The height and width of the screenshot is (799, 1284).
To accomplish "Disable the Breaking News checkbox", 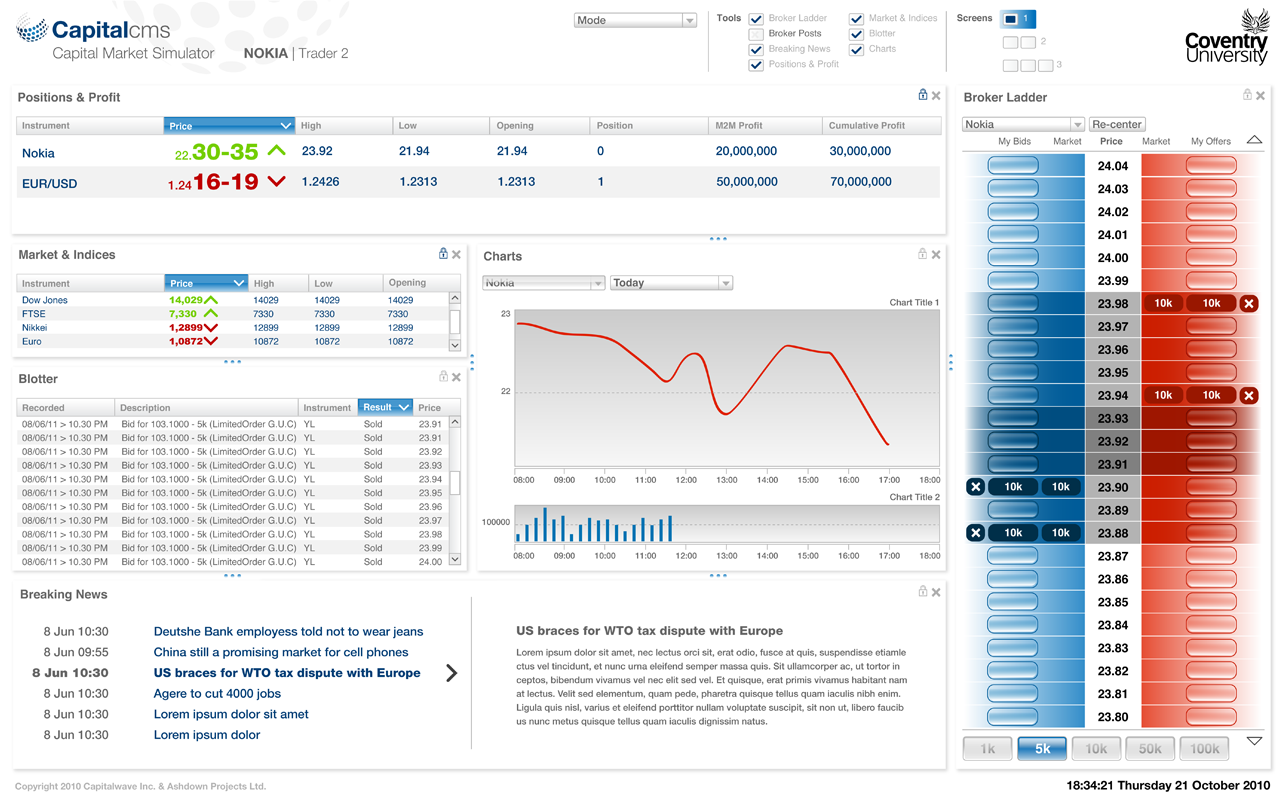I will click(x=756, y=49).
